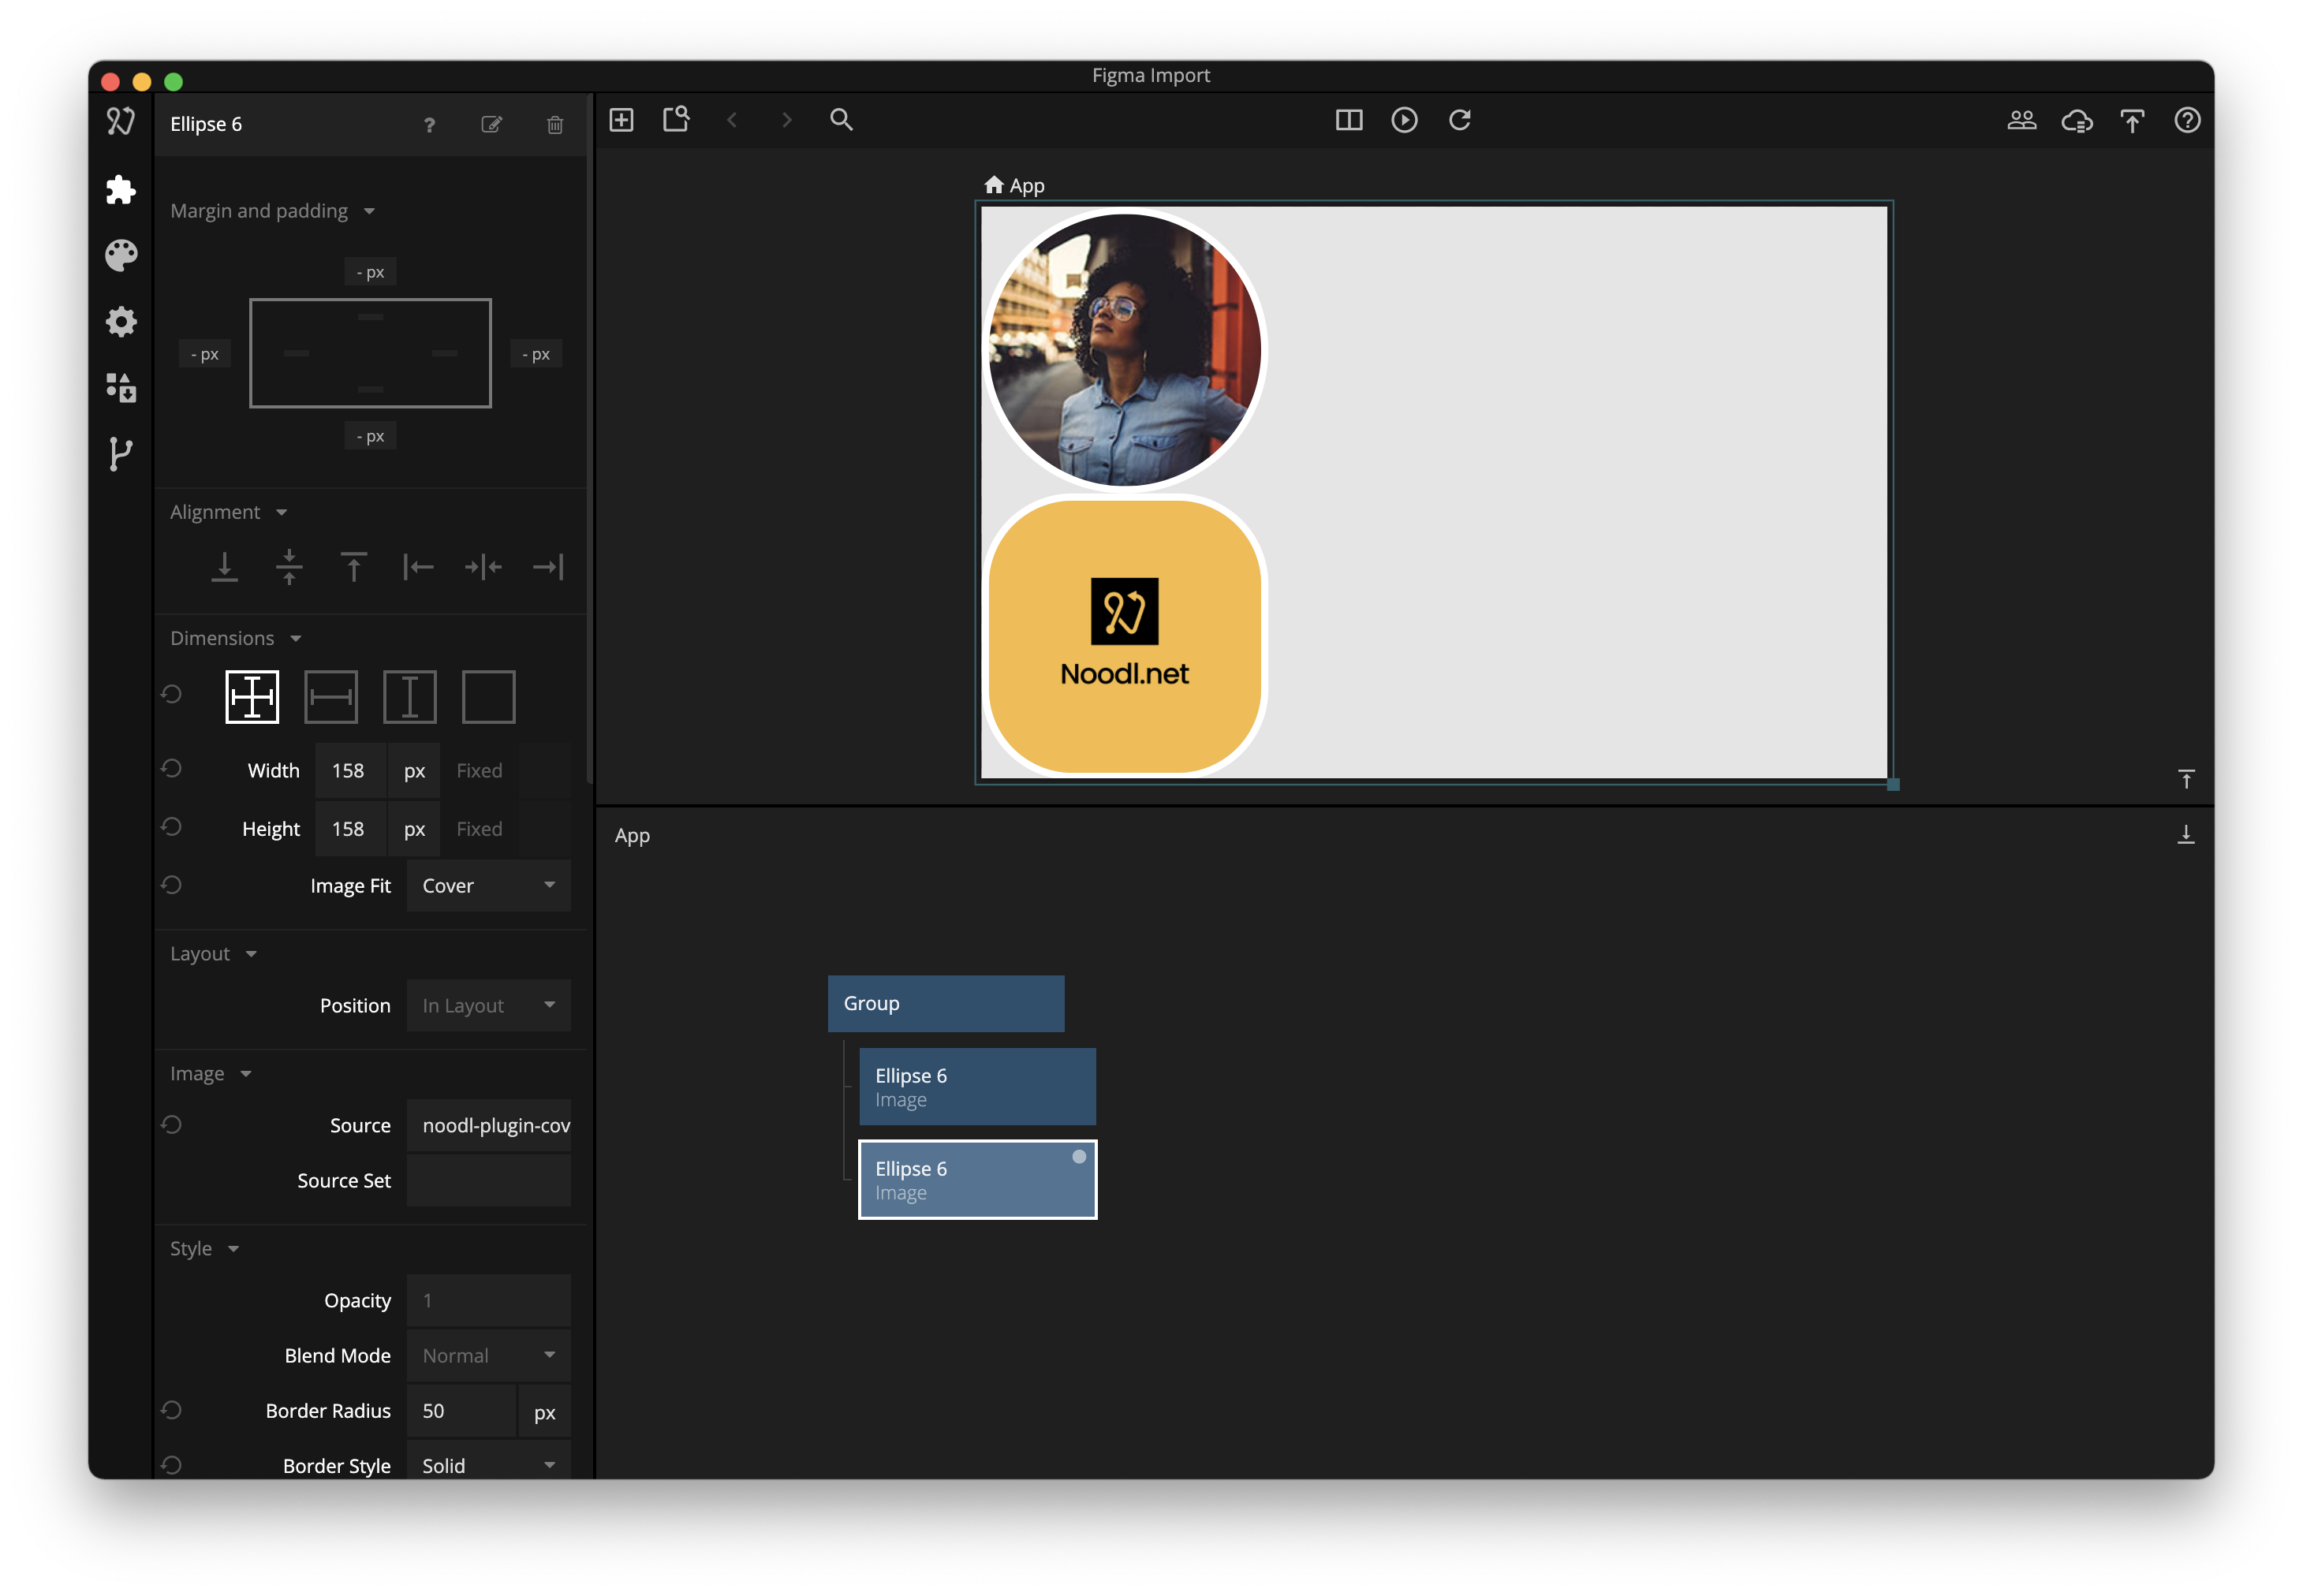2303x1596 pixels.
Task: Click the cloud services icon
Action: 2077,121
